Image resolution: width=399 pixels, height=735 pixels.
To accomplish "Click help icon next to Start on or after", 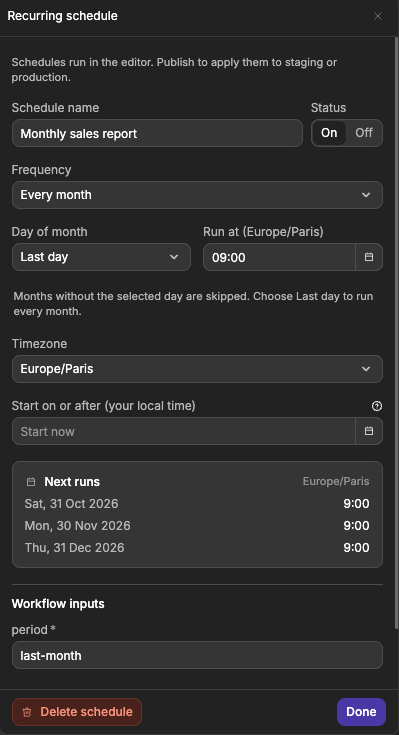I will 377,406.
